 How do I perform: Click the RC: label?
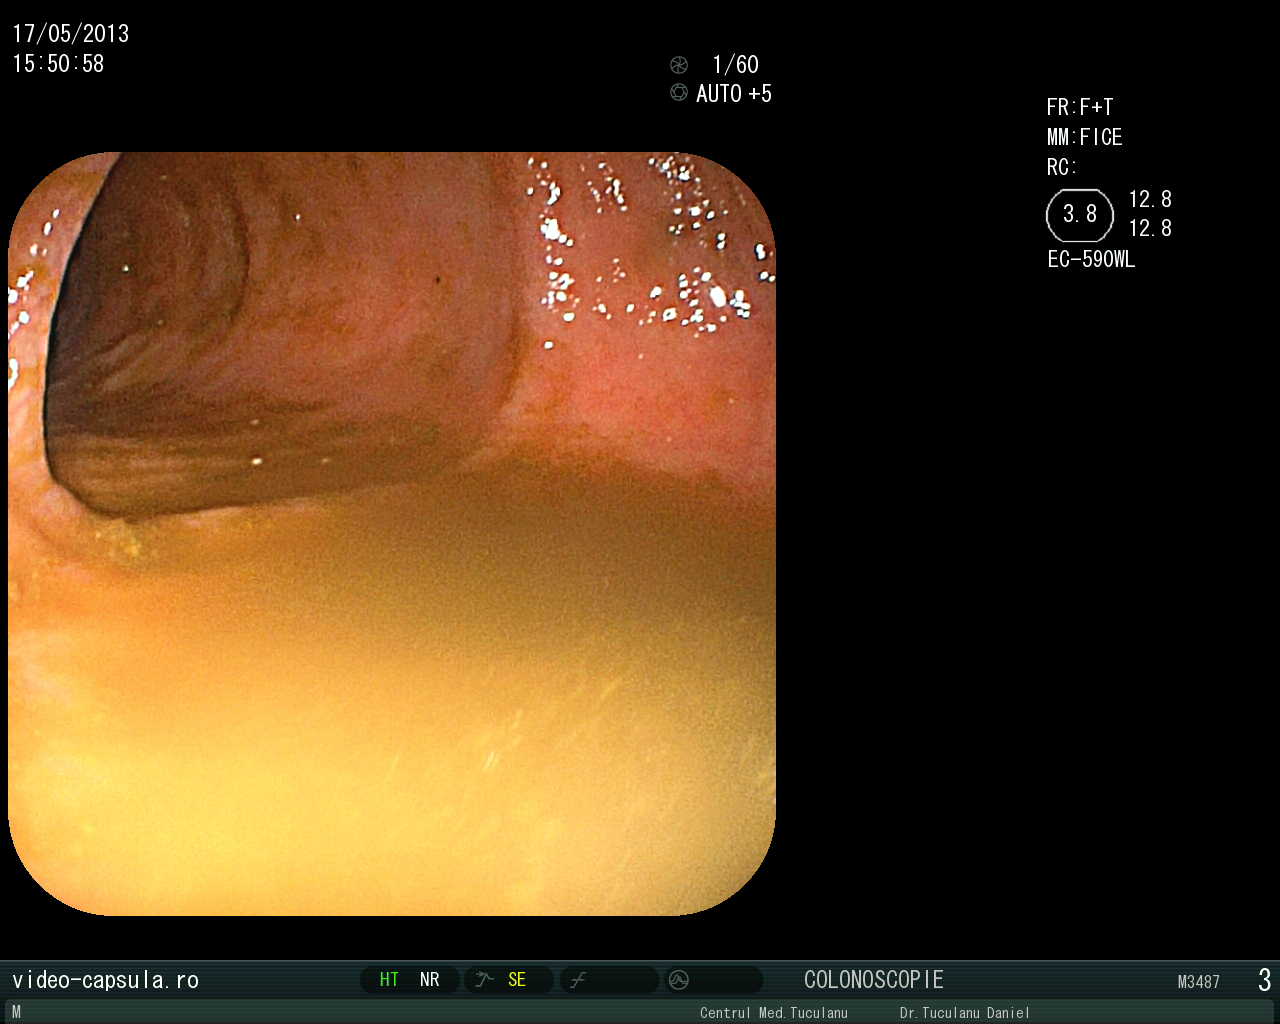coord(1062,167)
